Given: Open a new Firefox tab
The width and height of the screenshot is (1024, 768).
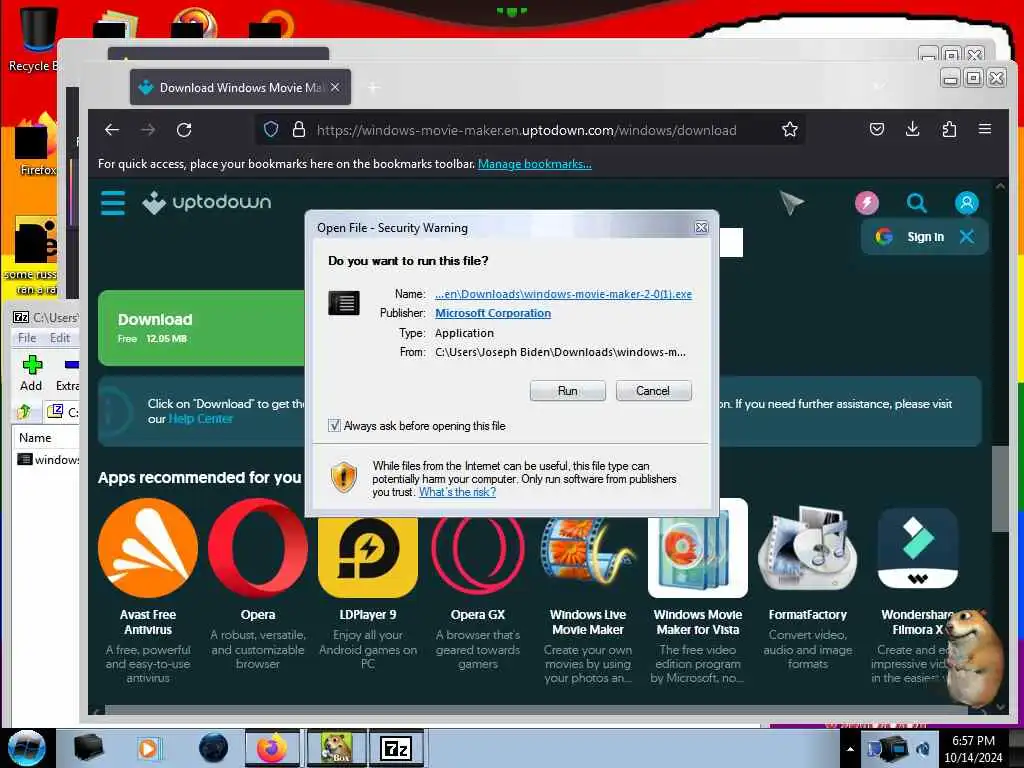Looking at the screenshot, I should [374, 88].
